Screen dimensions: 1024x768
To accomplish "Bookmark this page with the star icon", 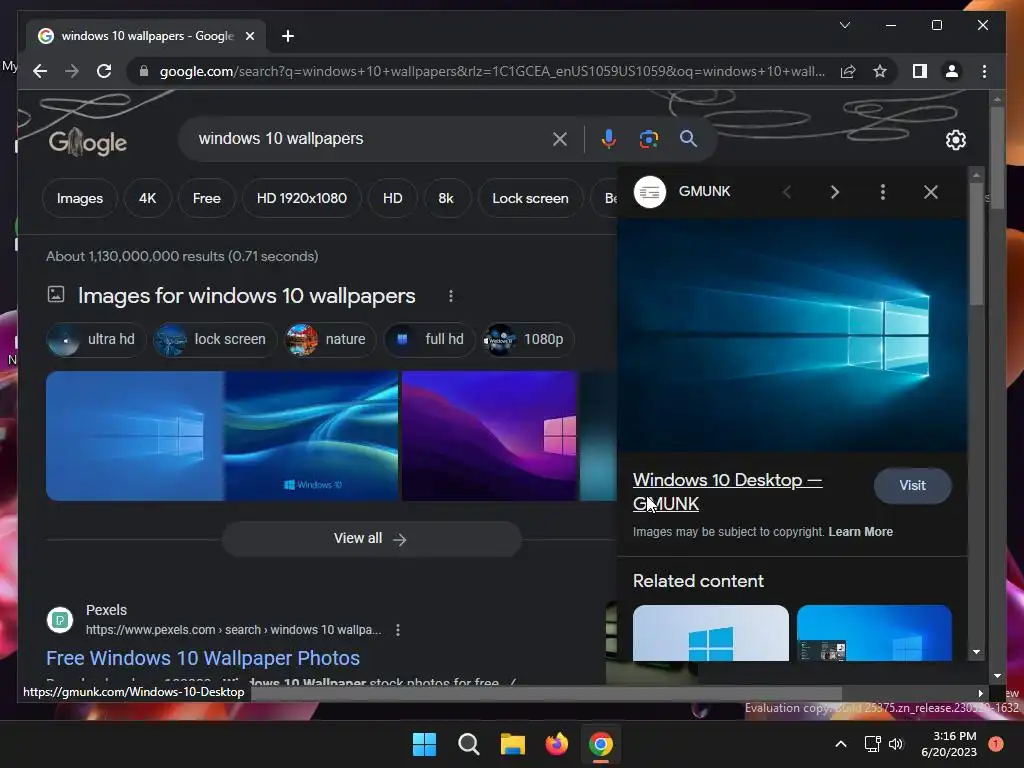I will (x=880, y=71).
